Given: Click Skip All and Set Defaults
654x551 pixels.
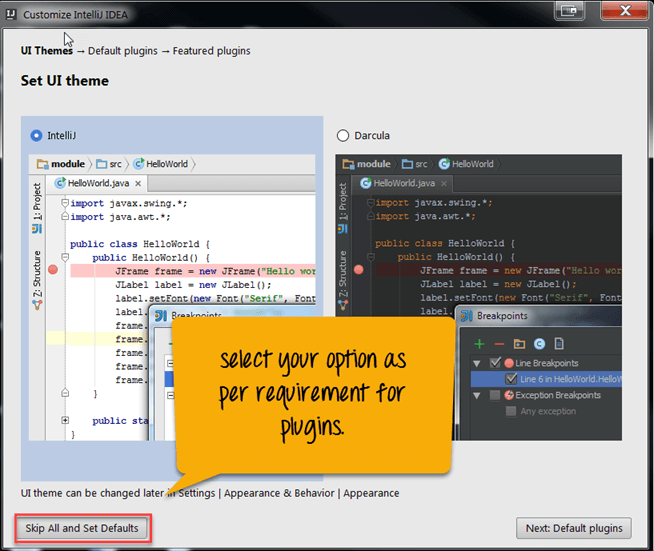Looking at the screenshot, I should [x=82, y=527].
